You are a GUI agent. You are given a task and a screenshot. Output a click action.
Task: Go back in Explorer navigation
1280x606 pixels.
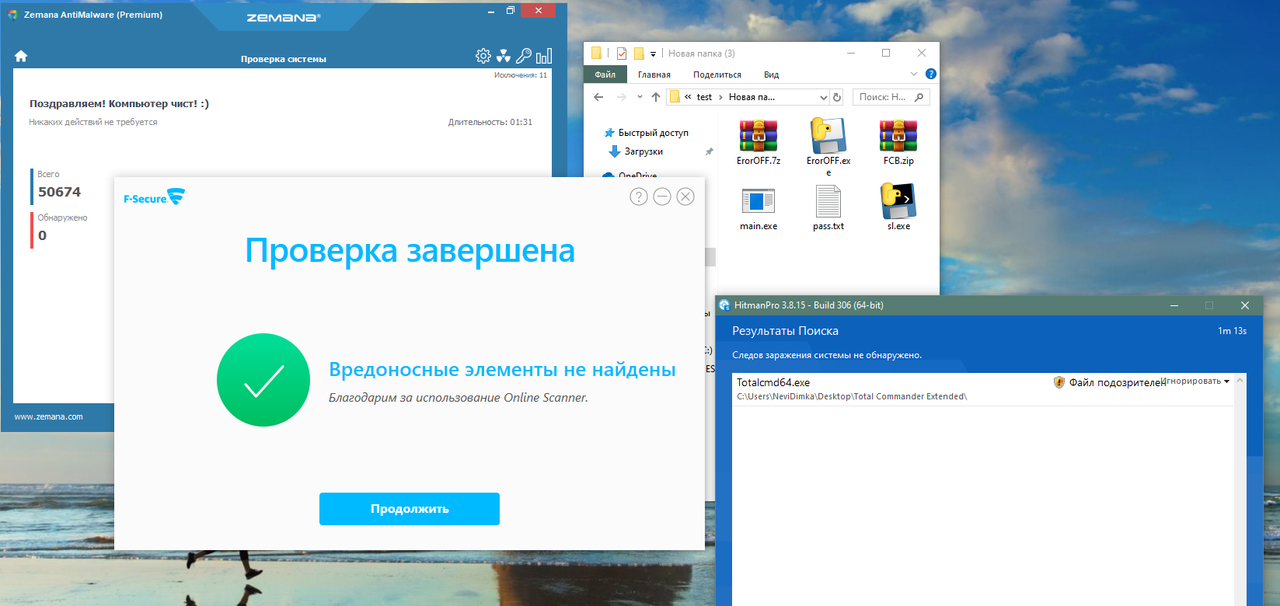pyautogui.click(x=598, y=97)
